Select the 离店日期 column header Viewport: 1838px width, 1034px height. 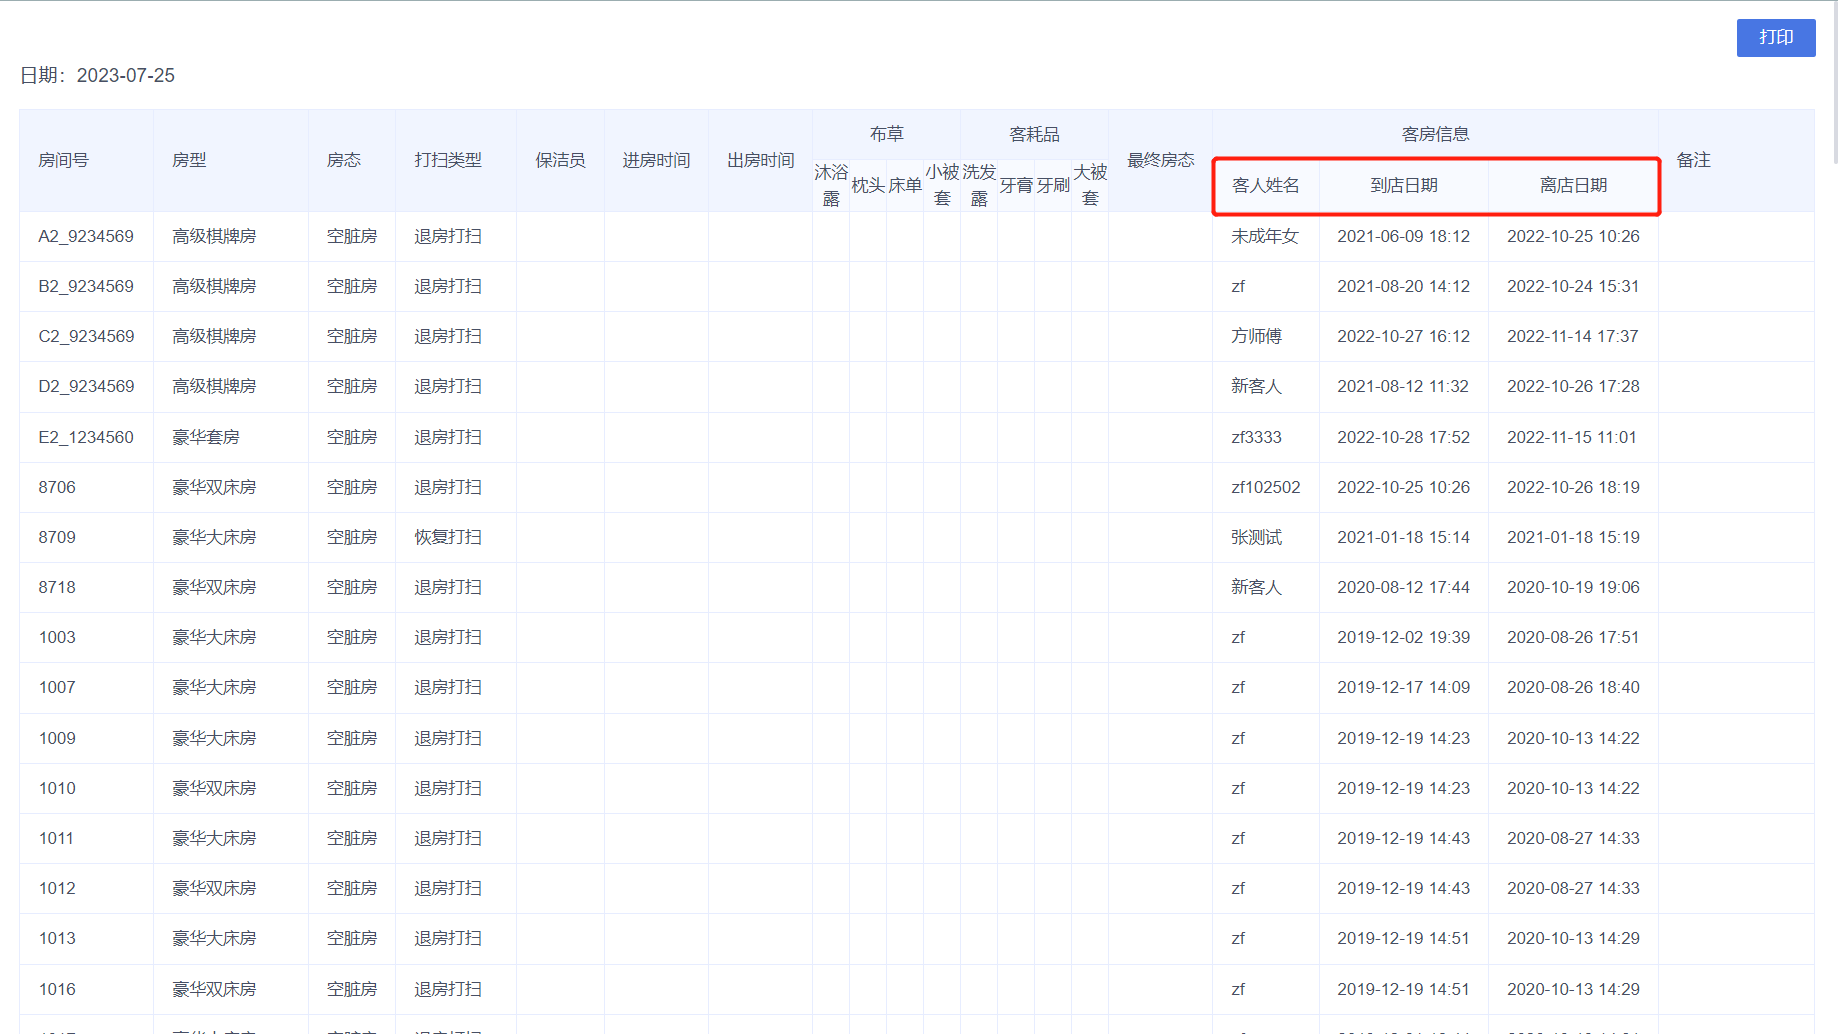(1573, 185)
